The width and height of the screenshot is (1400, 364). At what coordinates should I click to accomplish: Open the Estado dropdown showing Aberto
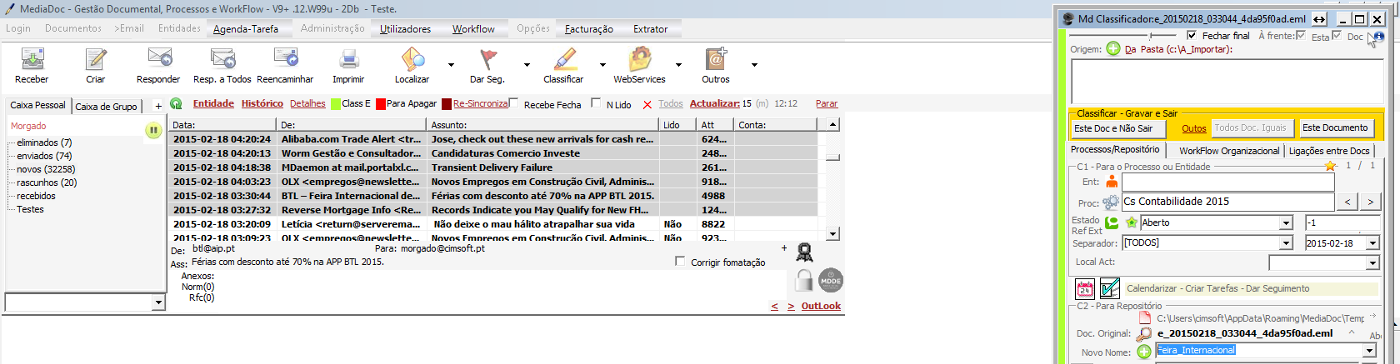(x=1286, y=223)
